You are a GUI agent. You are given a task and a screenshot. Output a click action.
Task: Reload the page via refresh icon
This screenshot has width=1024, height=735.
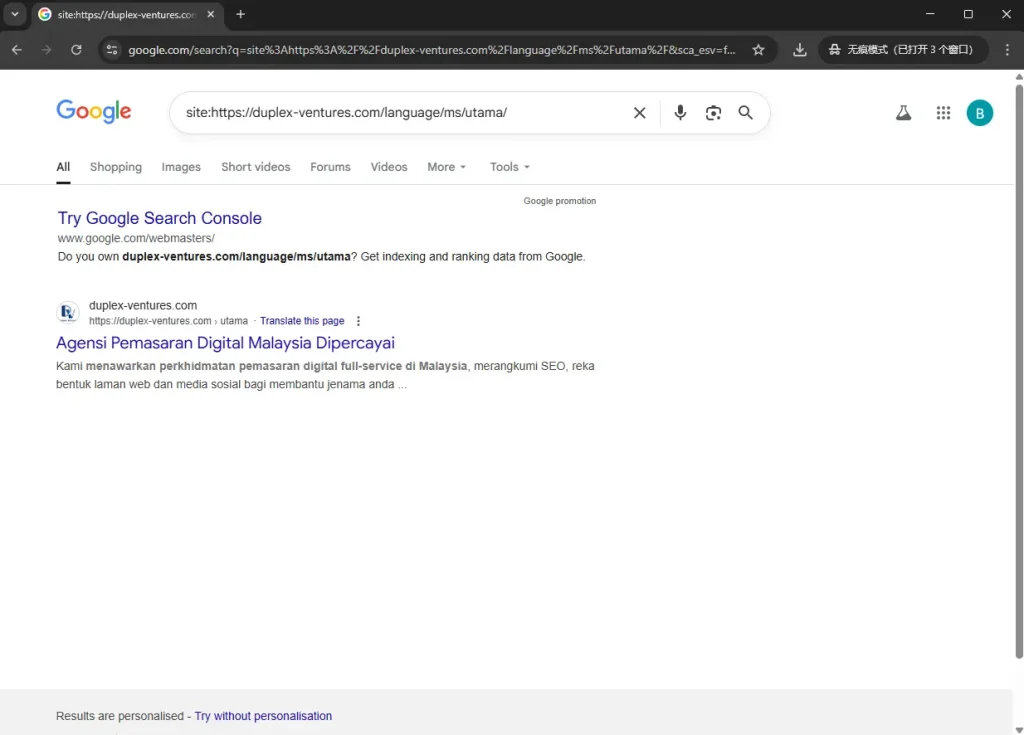[x=76, y=49]
